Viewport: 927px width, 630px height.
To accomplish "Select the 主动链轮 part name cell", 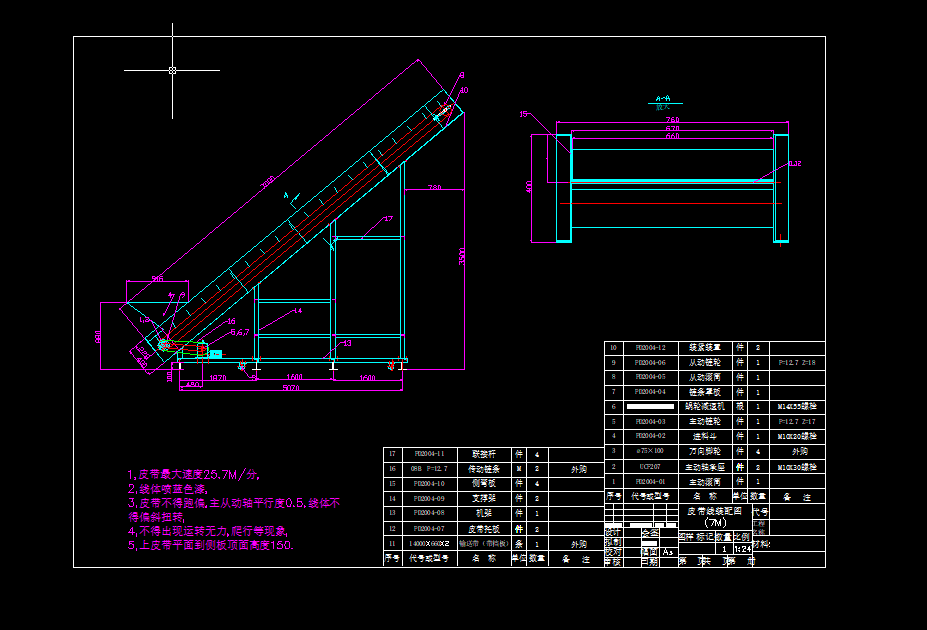I will click(x=705, y=421).
